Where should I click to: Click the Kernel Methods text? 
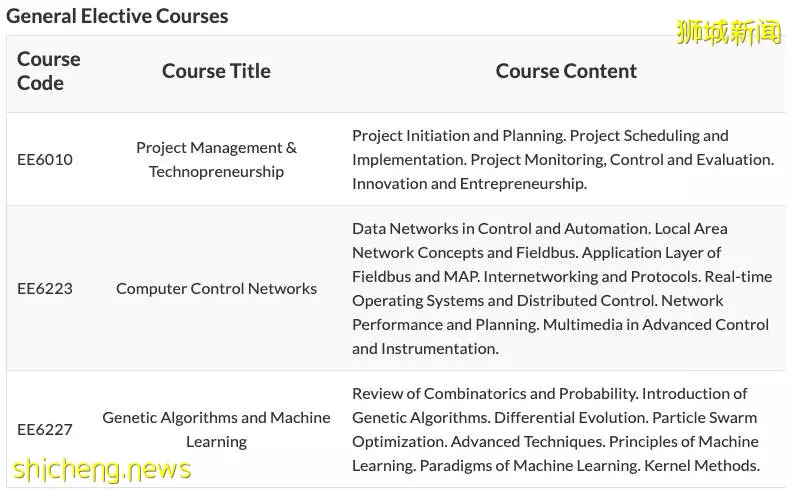[x=702, y=466]
